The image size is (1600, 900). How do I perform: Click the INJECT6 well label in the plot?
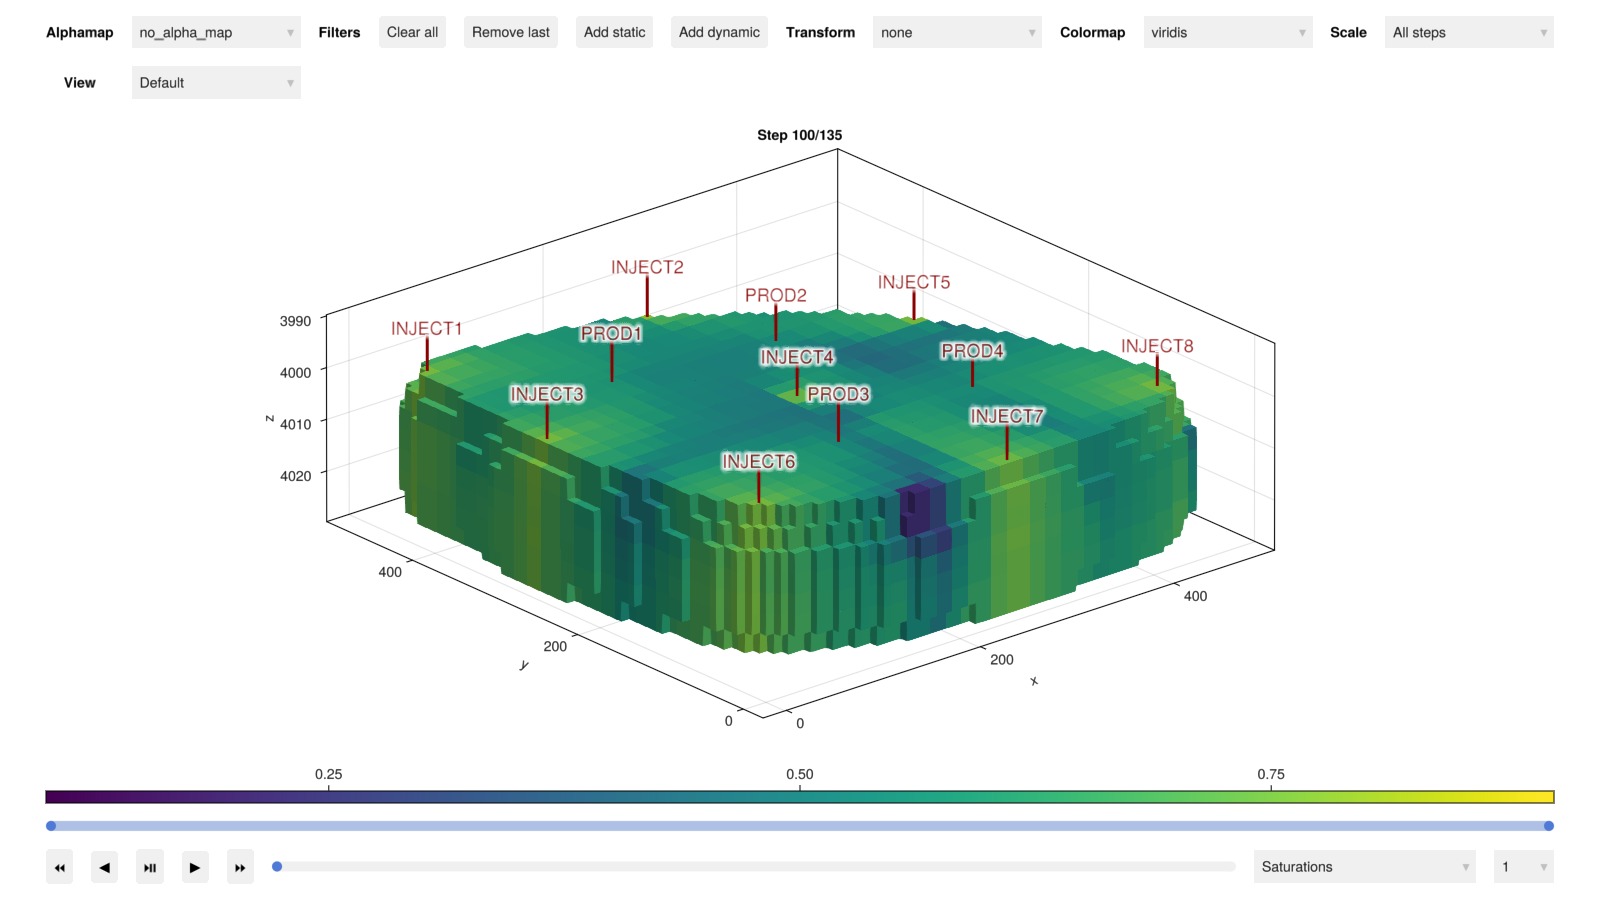pyautogui.click(x=758, y=462)
